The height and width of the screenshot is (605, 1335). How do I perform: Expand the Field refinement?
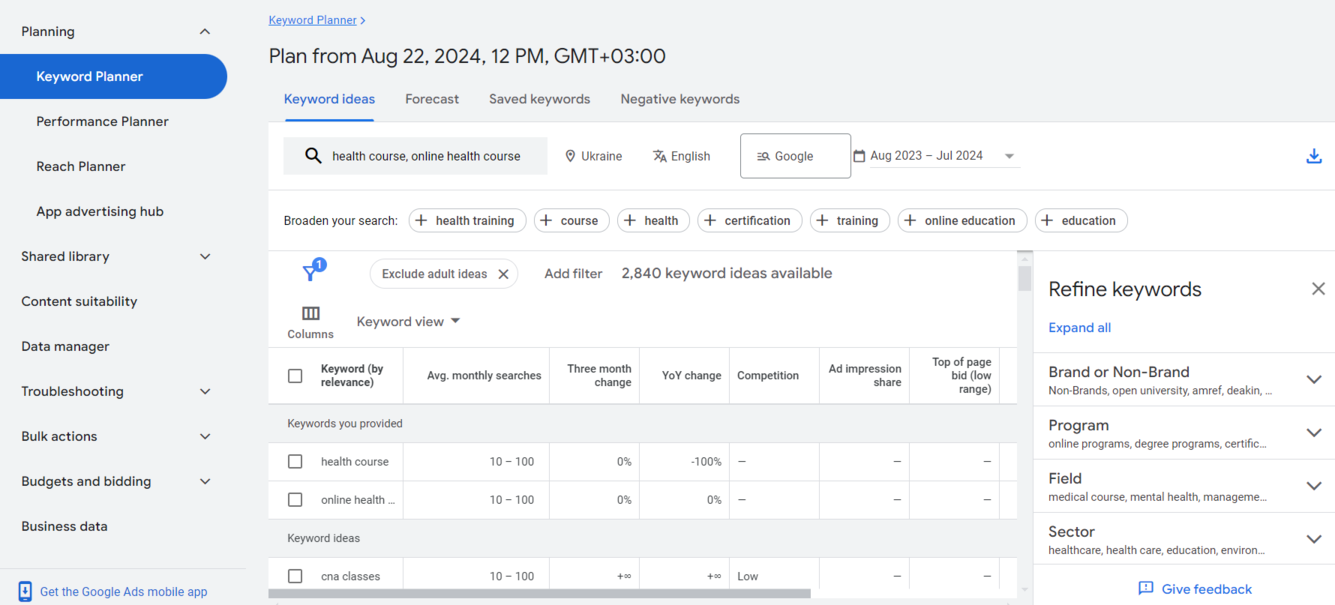tap(1314, 486)
